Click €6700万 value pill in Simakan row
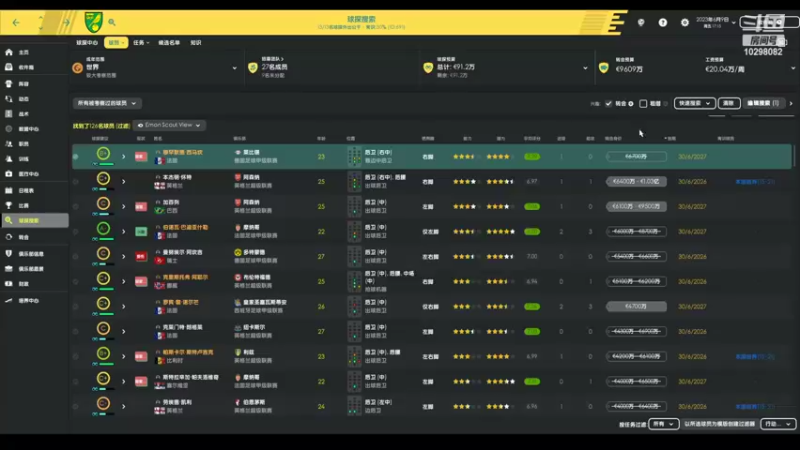This screenshot has height=450, width=800. tap(636, 157)
